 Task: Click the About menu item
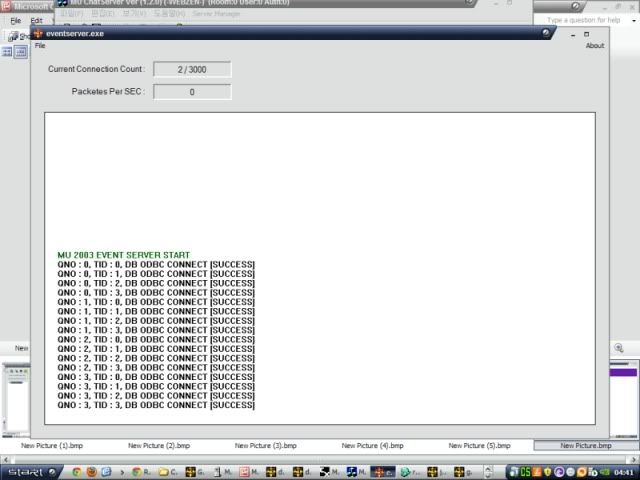594,46
